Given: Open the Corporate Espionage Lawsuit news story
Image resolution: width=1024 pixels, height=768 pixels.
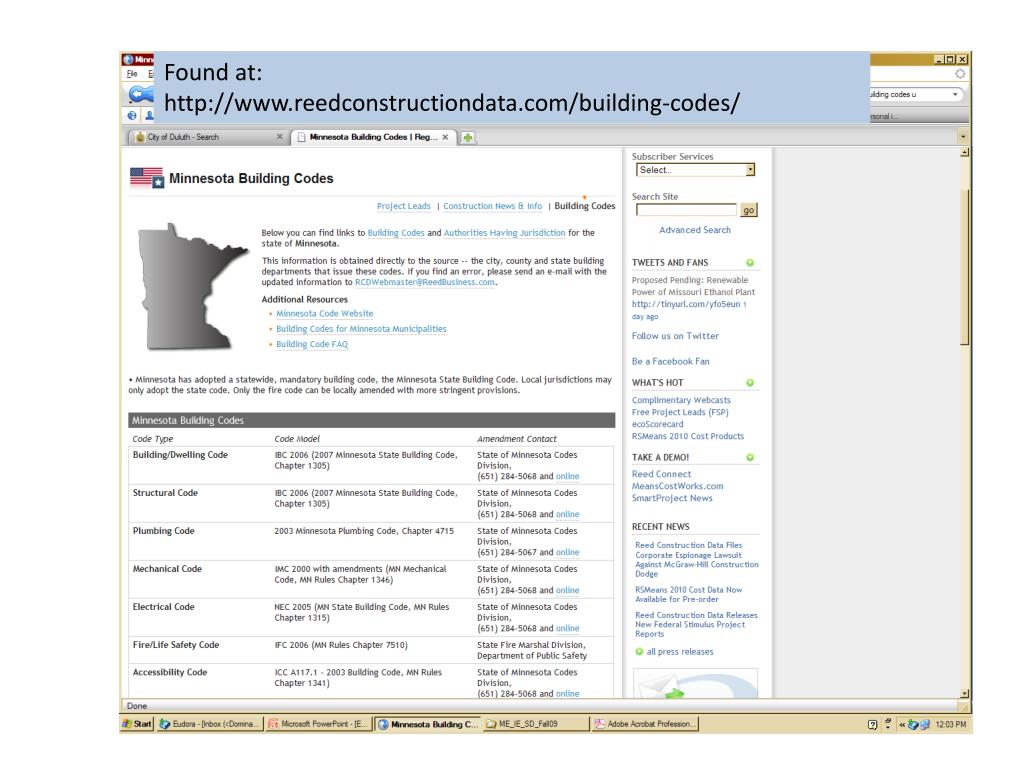Looking at the screenshot, I should (697, 560).
